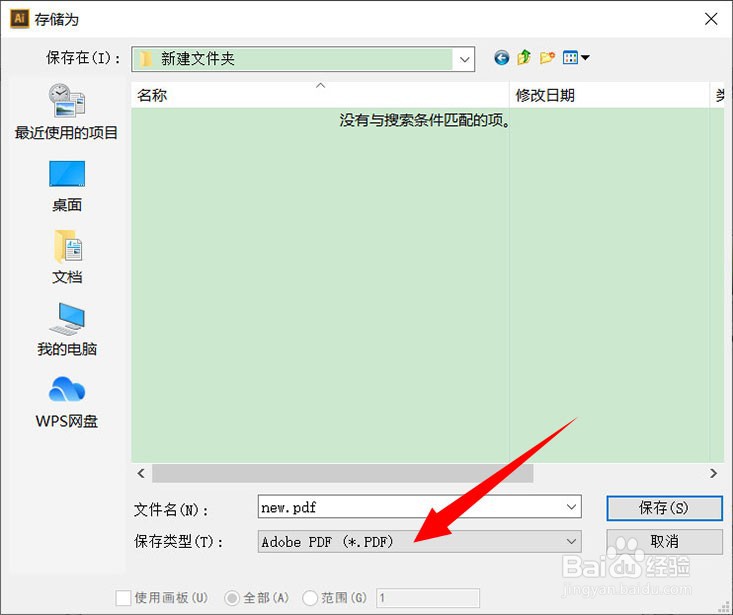Click the 取消 button
Image resolution: width=733 pixels, height=615 pixels.
click(664, 542)
